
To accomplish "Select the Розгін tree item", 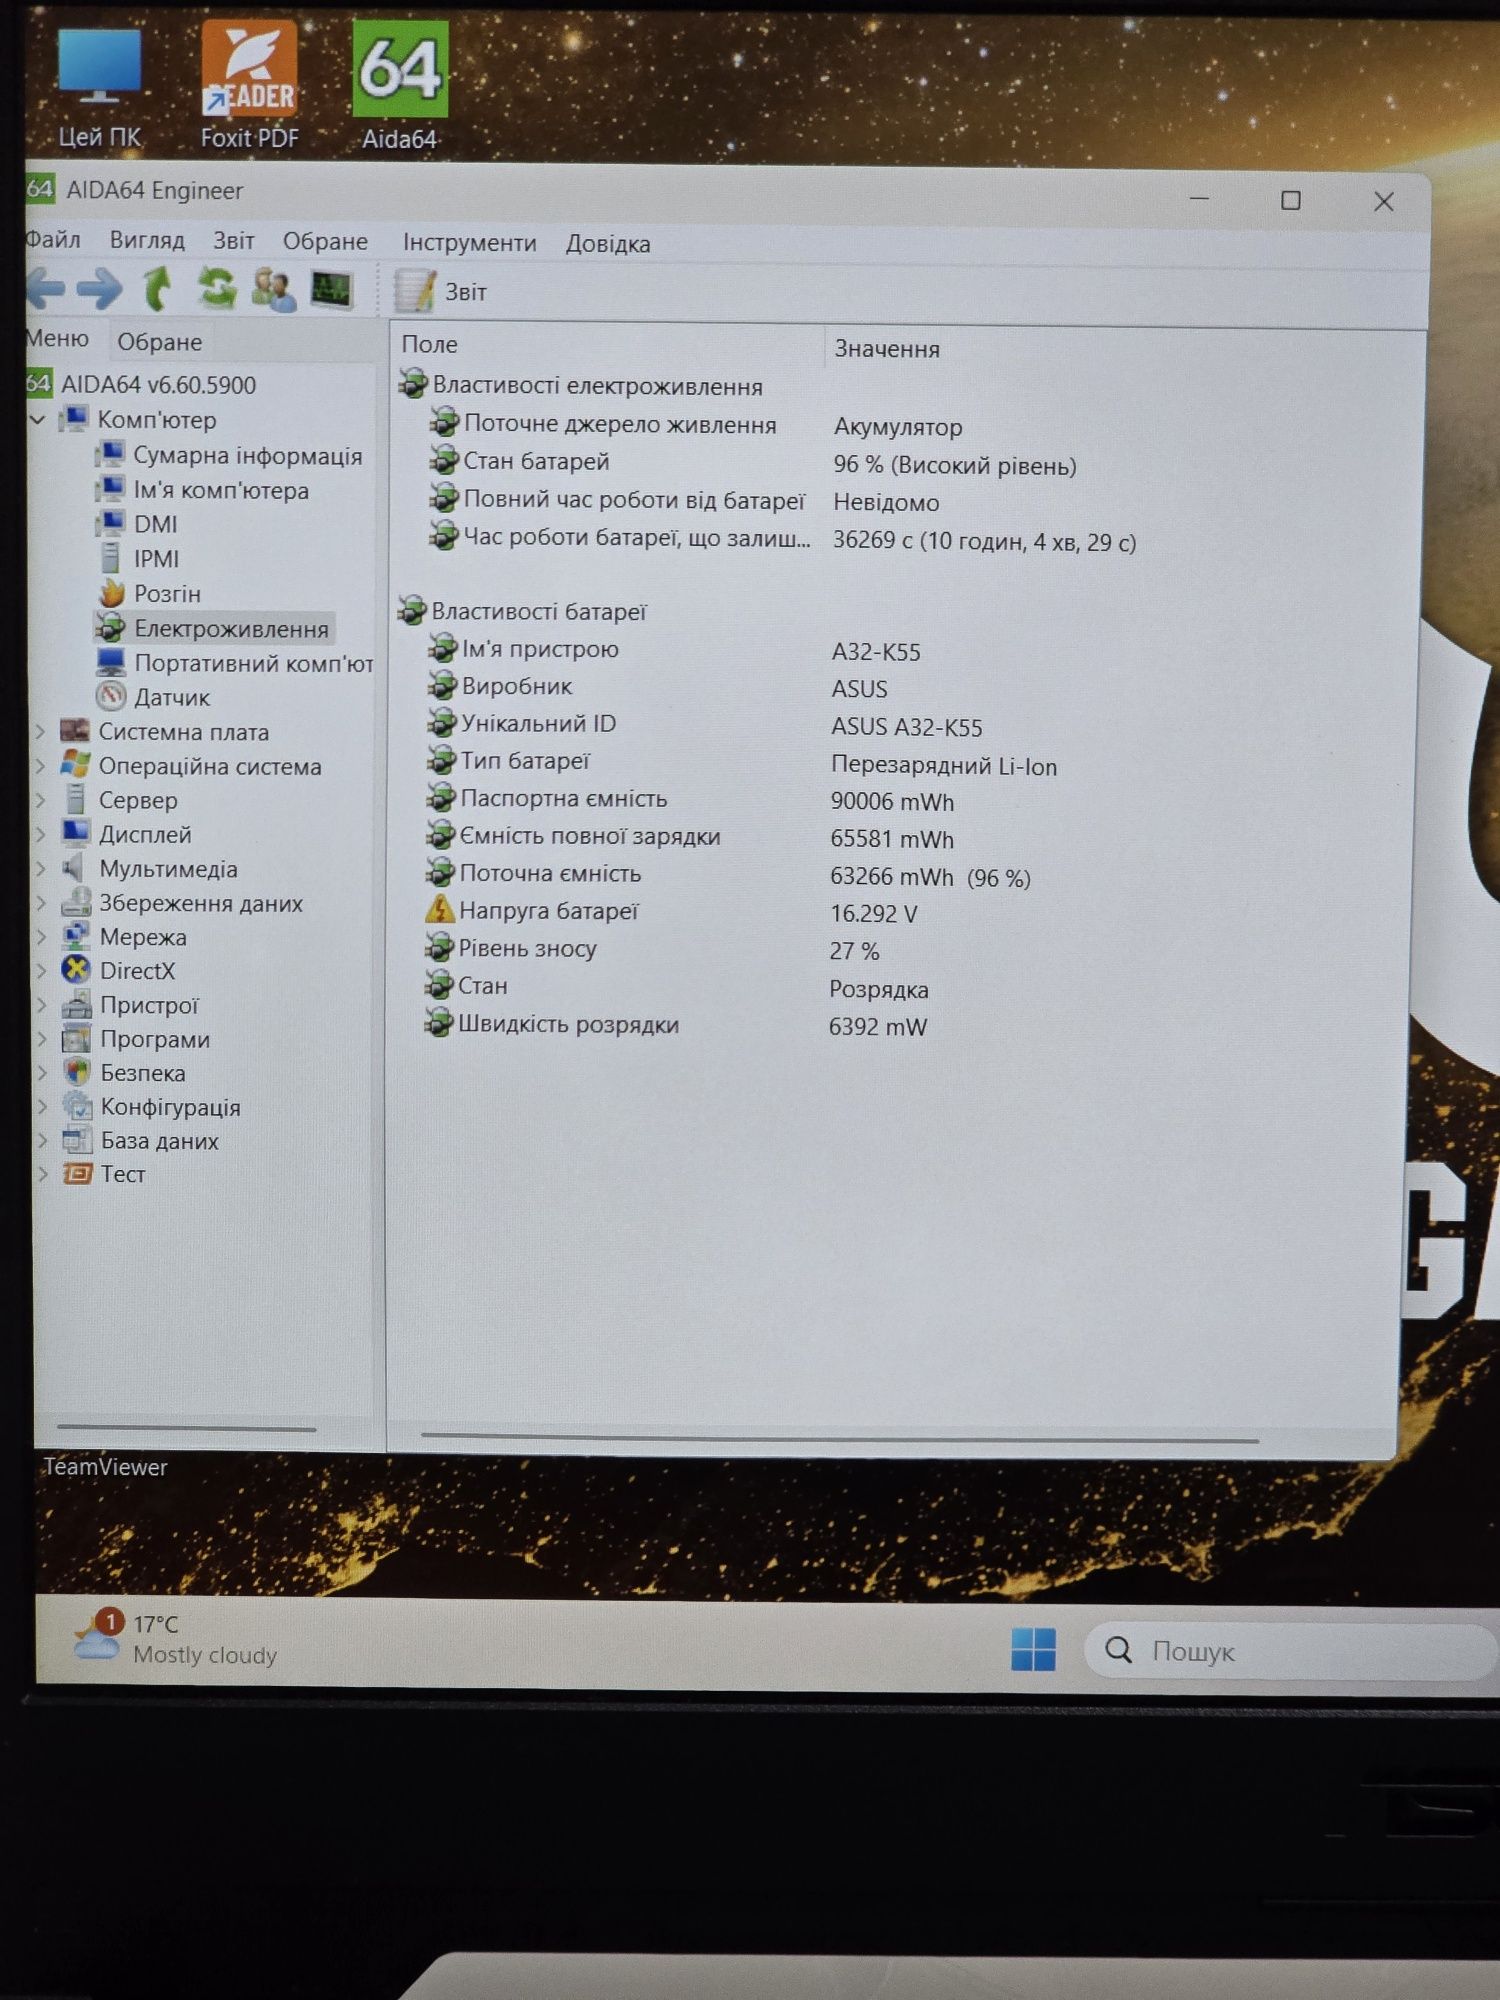I will pos(151,593).
